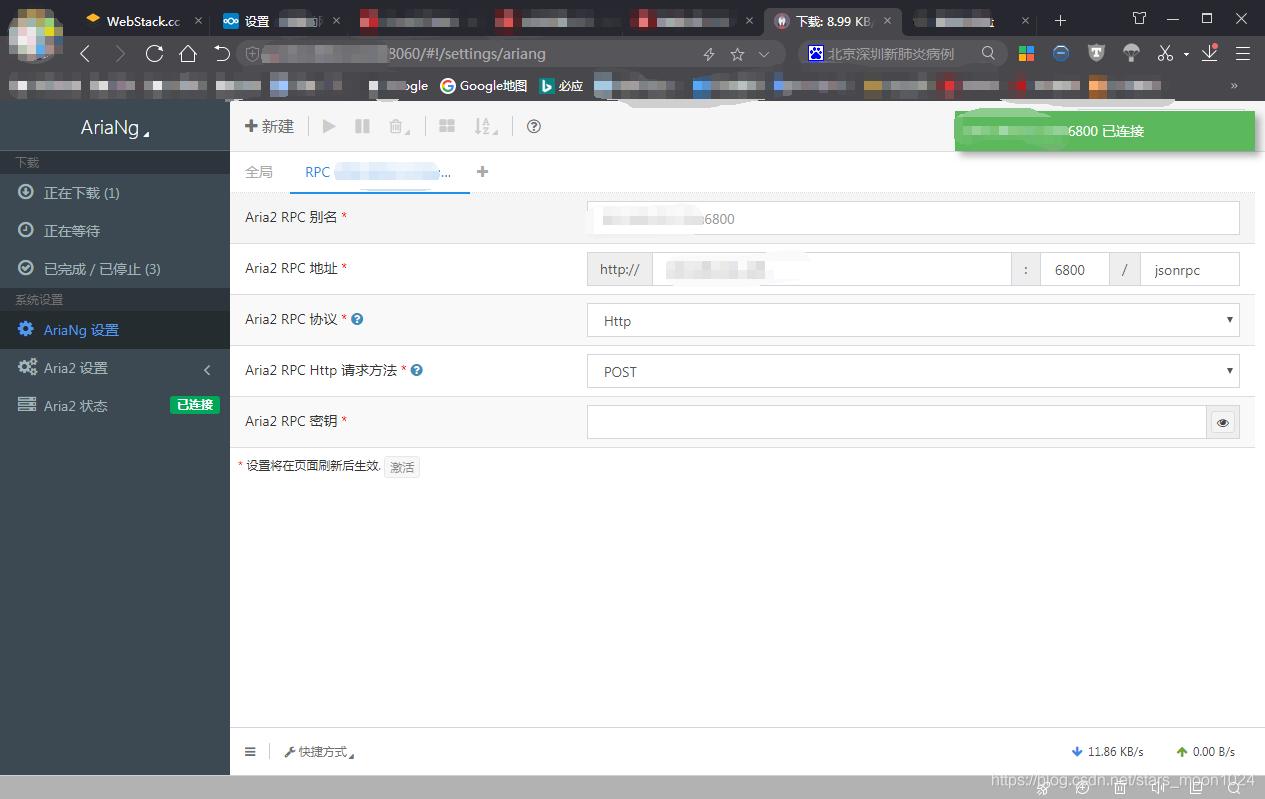Click the delete task trash icon

click(396, 126)
